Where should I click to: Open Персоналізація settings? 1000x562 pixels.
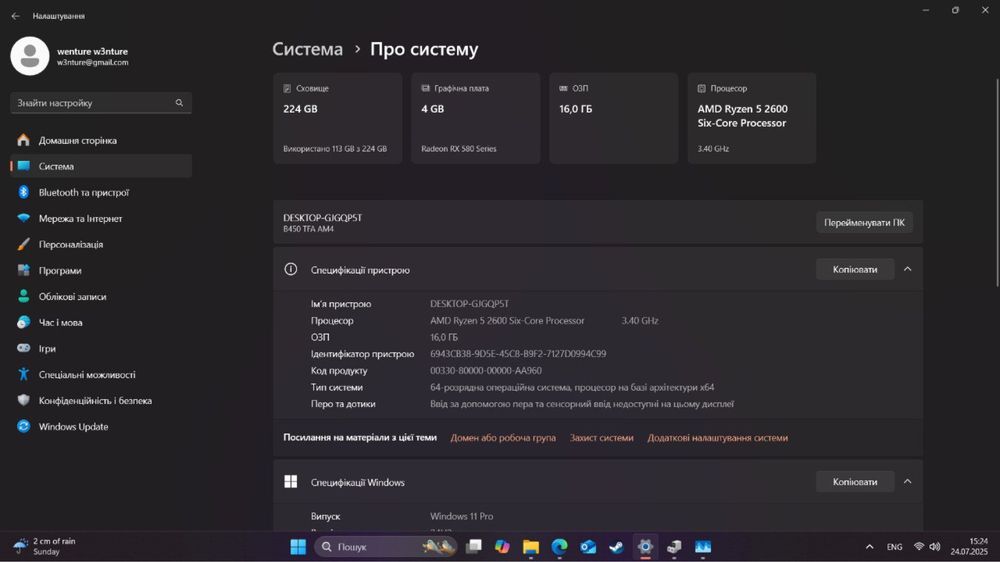coord(101,245)
